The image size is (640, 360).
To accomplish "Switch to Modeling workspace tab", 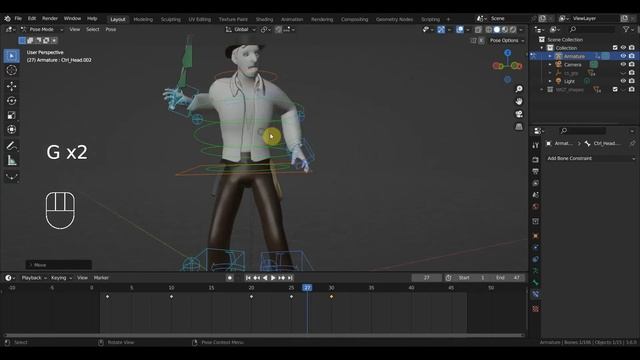I will 143,19.
